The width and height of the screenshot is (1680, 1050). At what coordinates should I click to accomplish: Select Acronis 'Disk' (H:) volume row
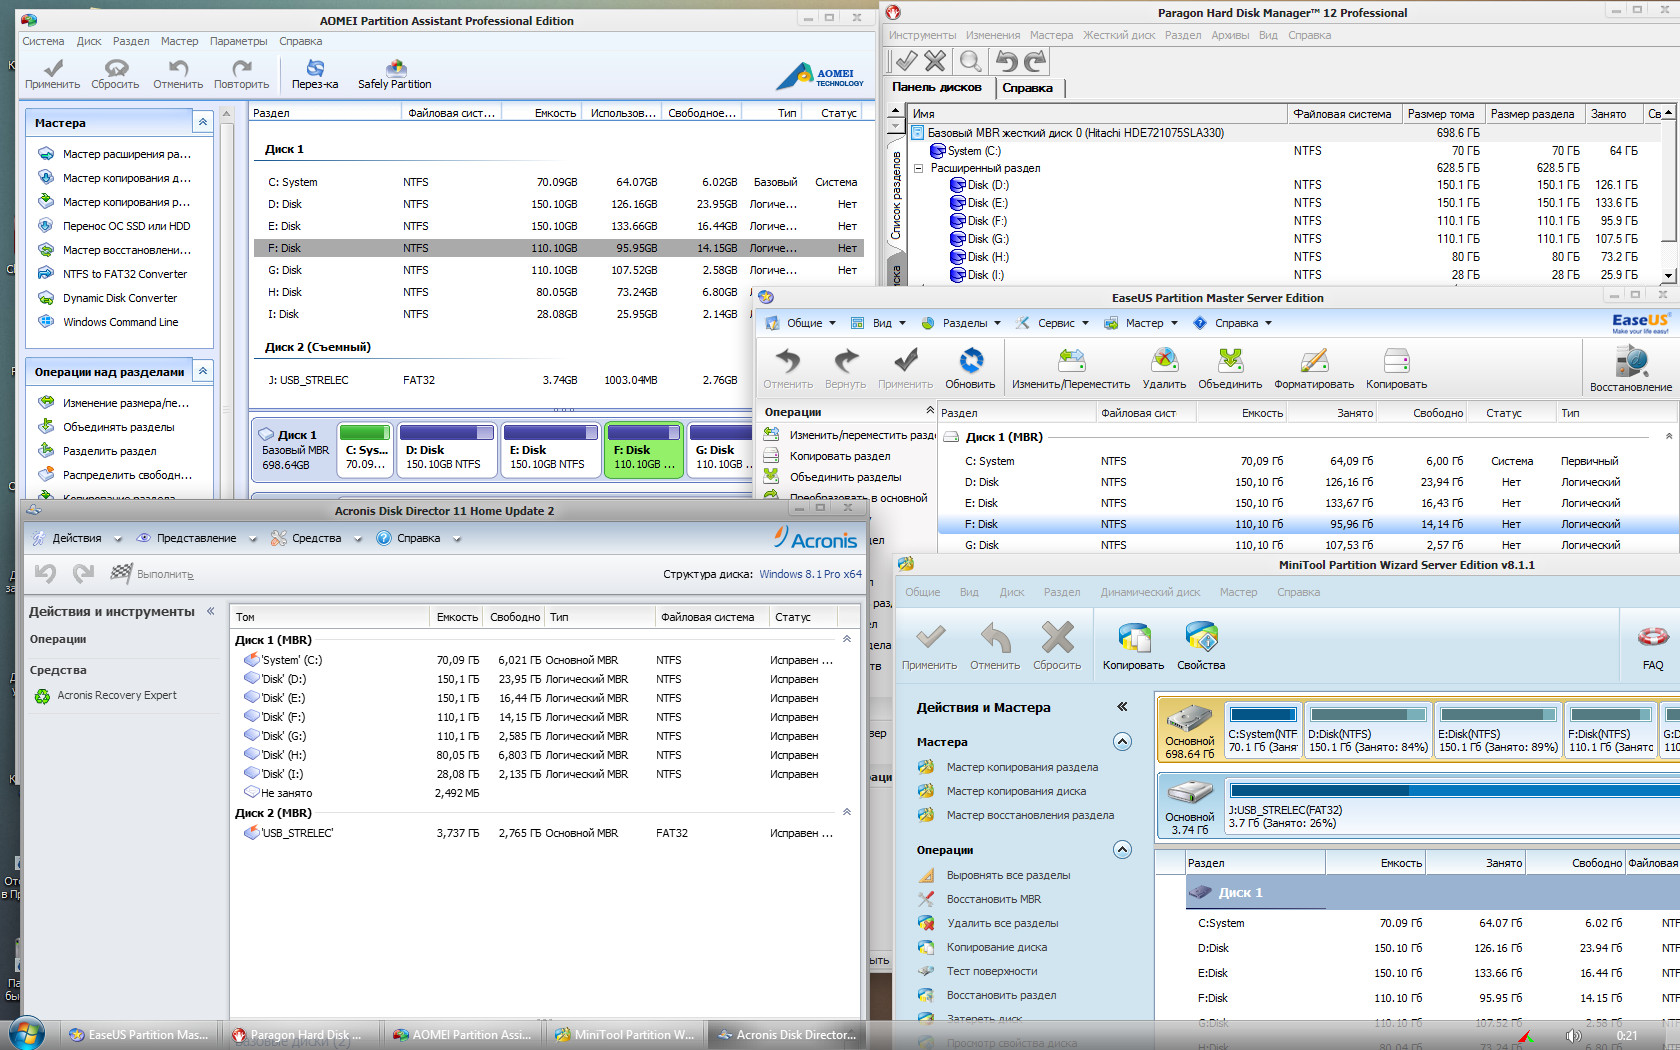coord(545,755)
